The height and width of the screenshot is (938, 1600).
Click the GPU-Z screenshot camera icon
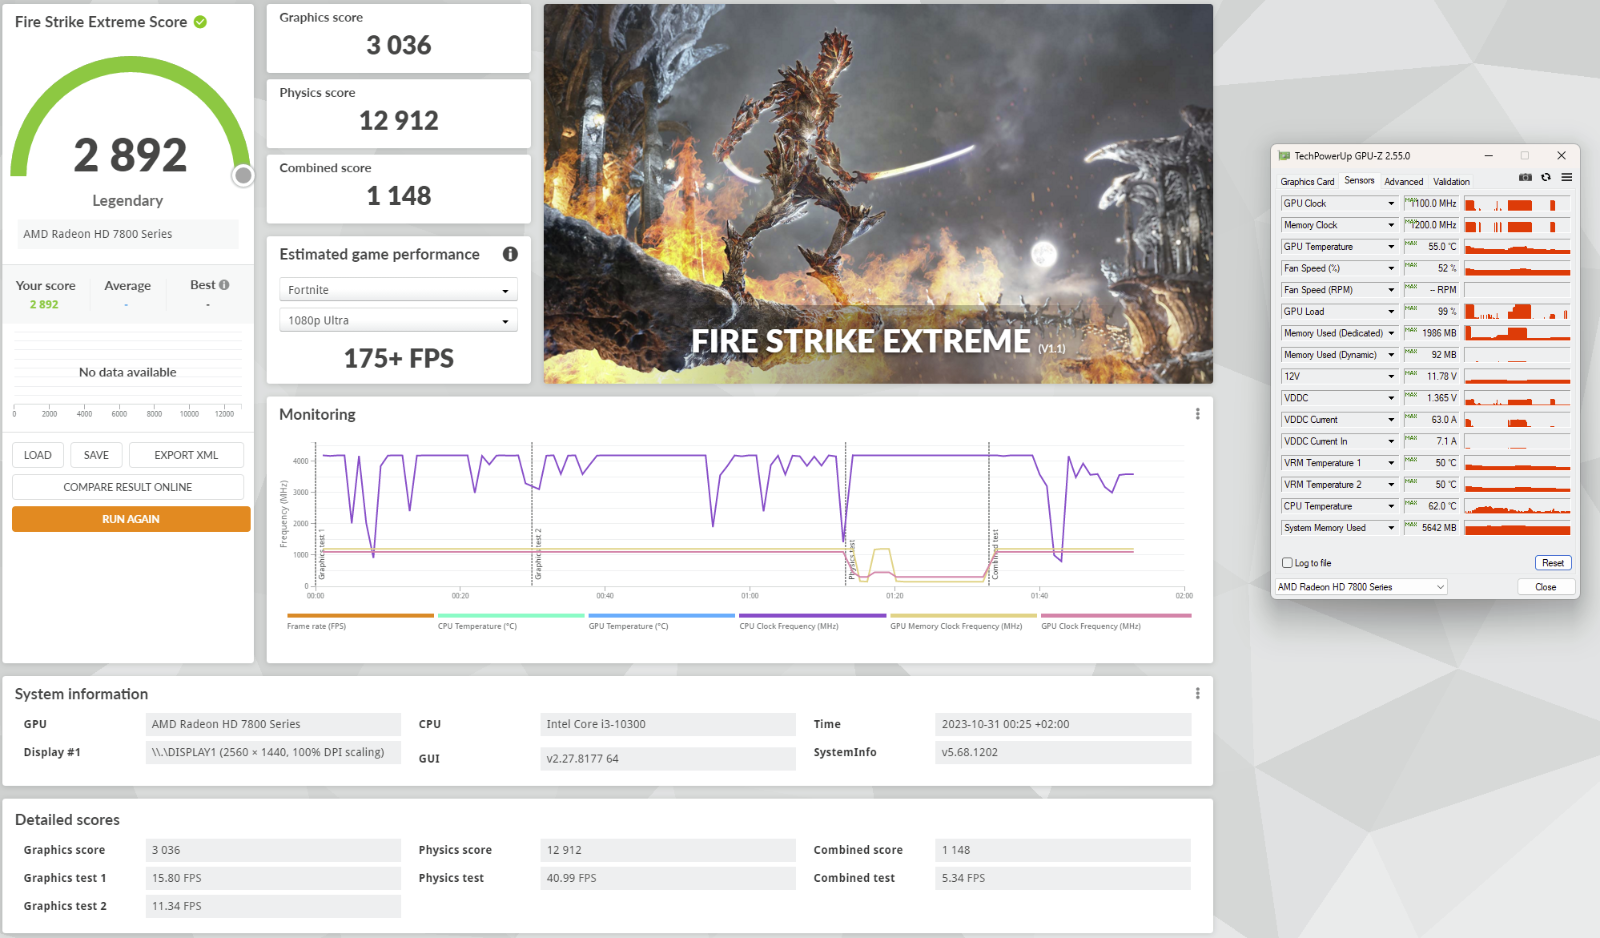(1525, 177)
